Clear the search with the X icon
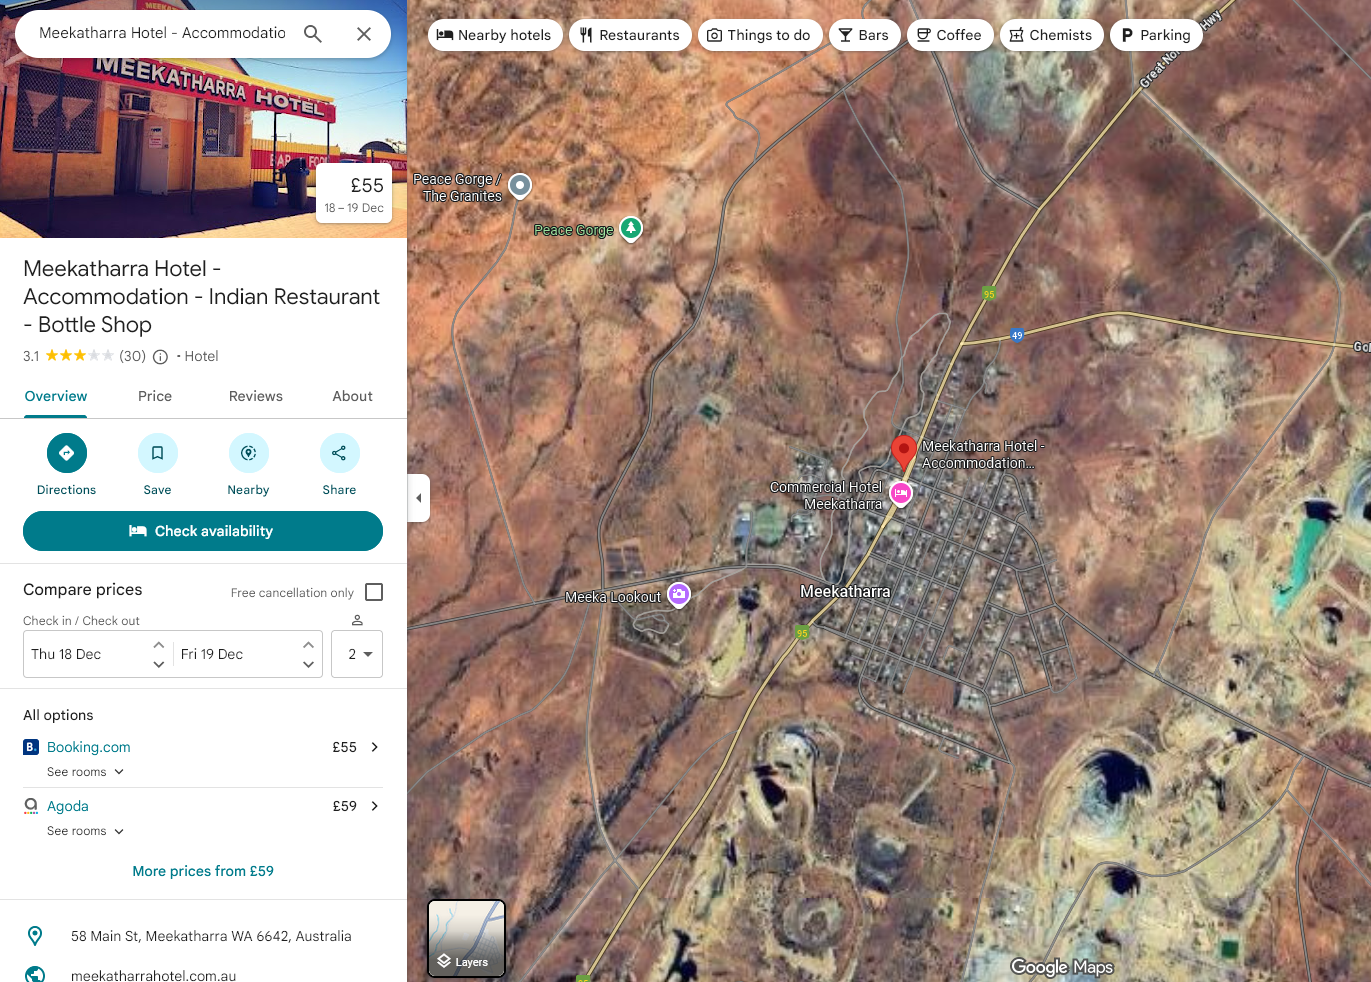The width and height of the screenshot is (1371, 982). coord(364,34)
